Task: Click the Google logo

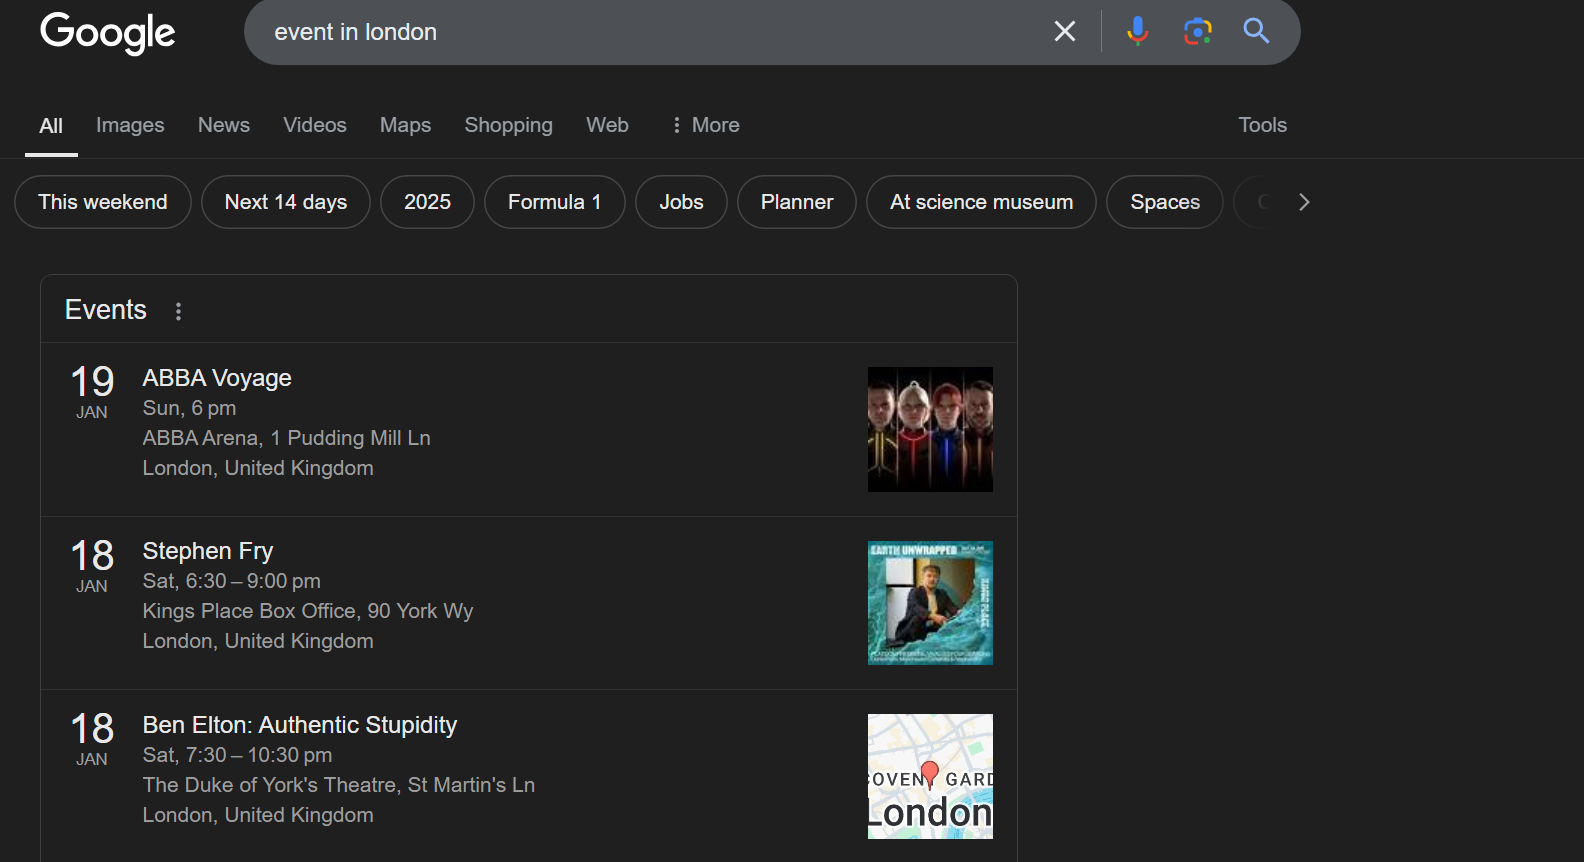Action: [107, 33]
